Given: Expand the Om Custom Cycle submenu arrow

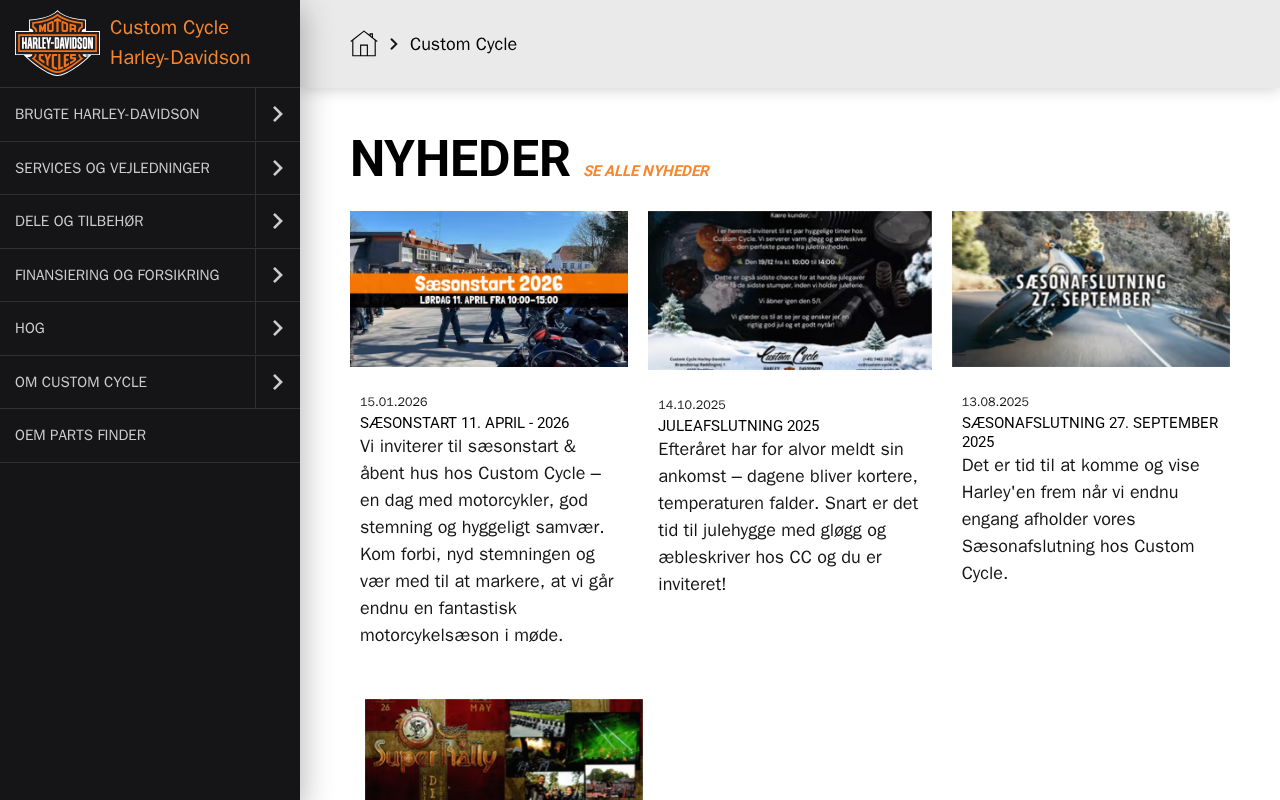Looking at the screenshot, I should coord(278,382).
